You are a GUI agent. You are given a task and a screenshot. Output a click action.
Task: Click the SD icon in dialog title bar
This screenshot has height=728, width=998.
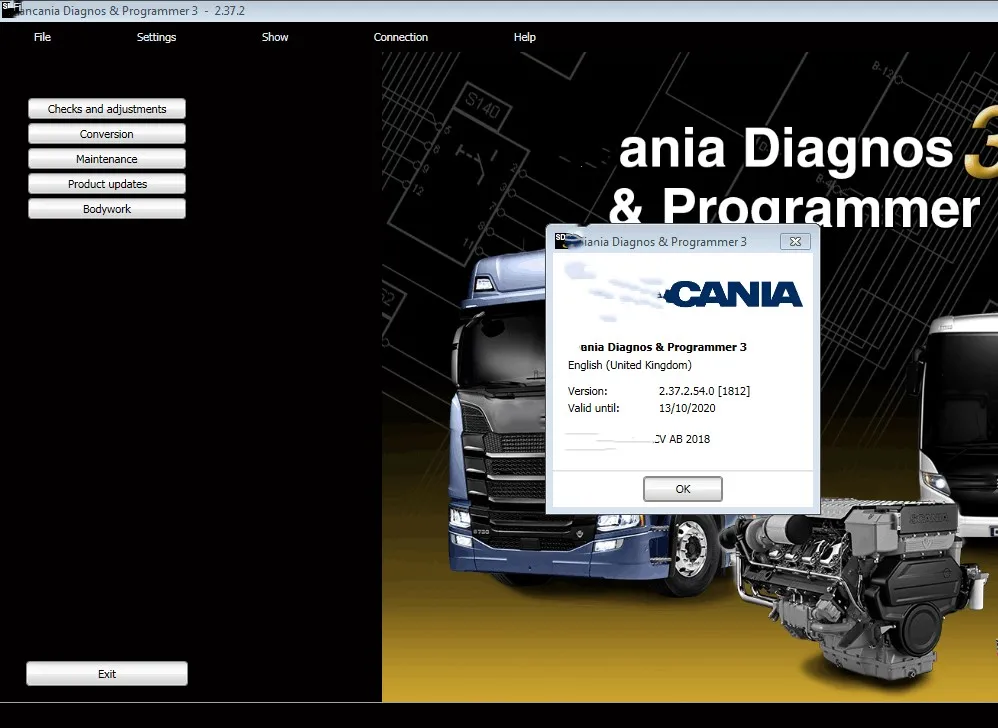tap(562, 240)
